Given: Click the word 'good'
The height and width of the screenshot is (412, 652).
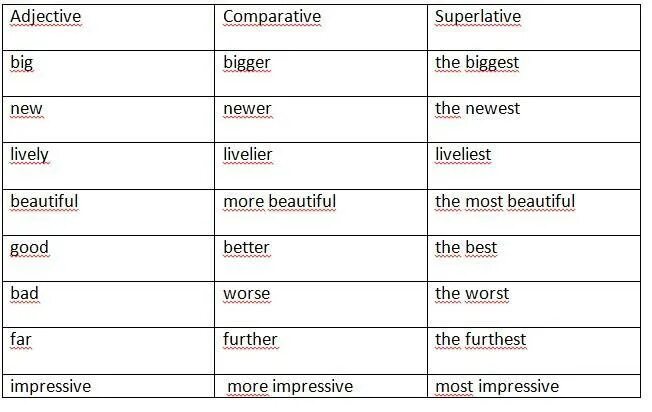Looking at the screenshot, I should point(30,247).
